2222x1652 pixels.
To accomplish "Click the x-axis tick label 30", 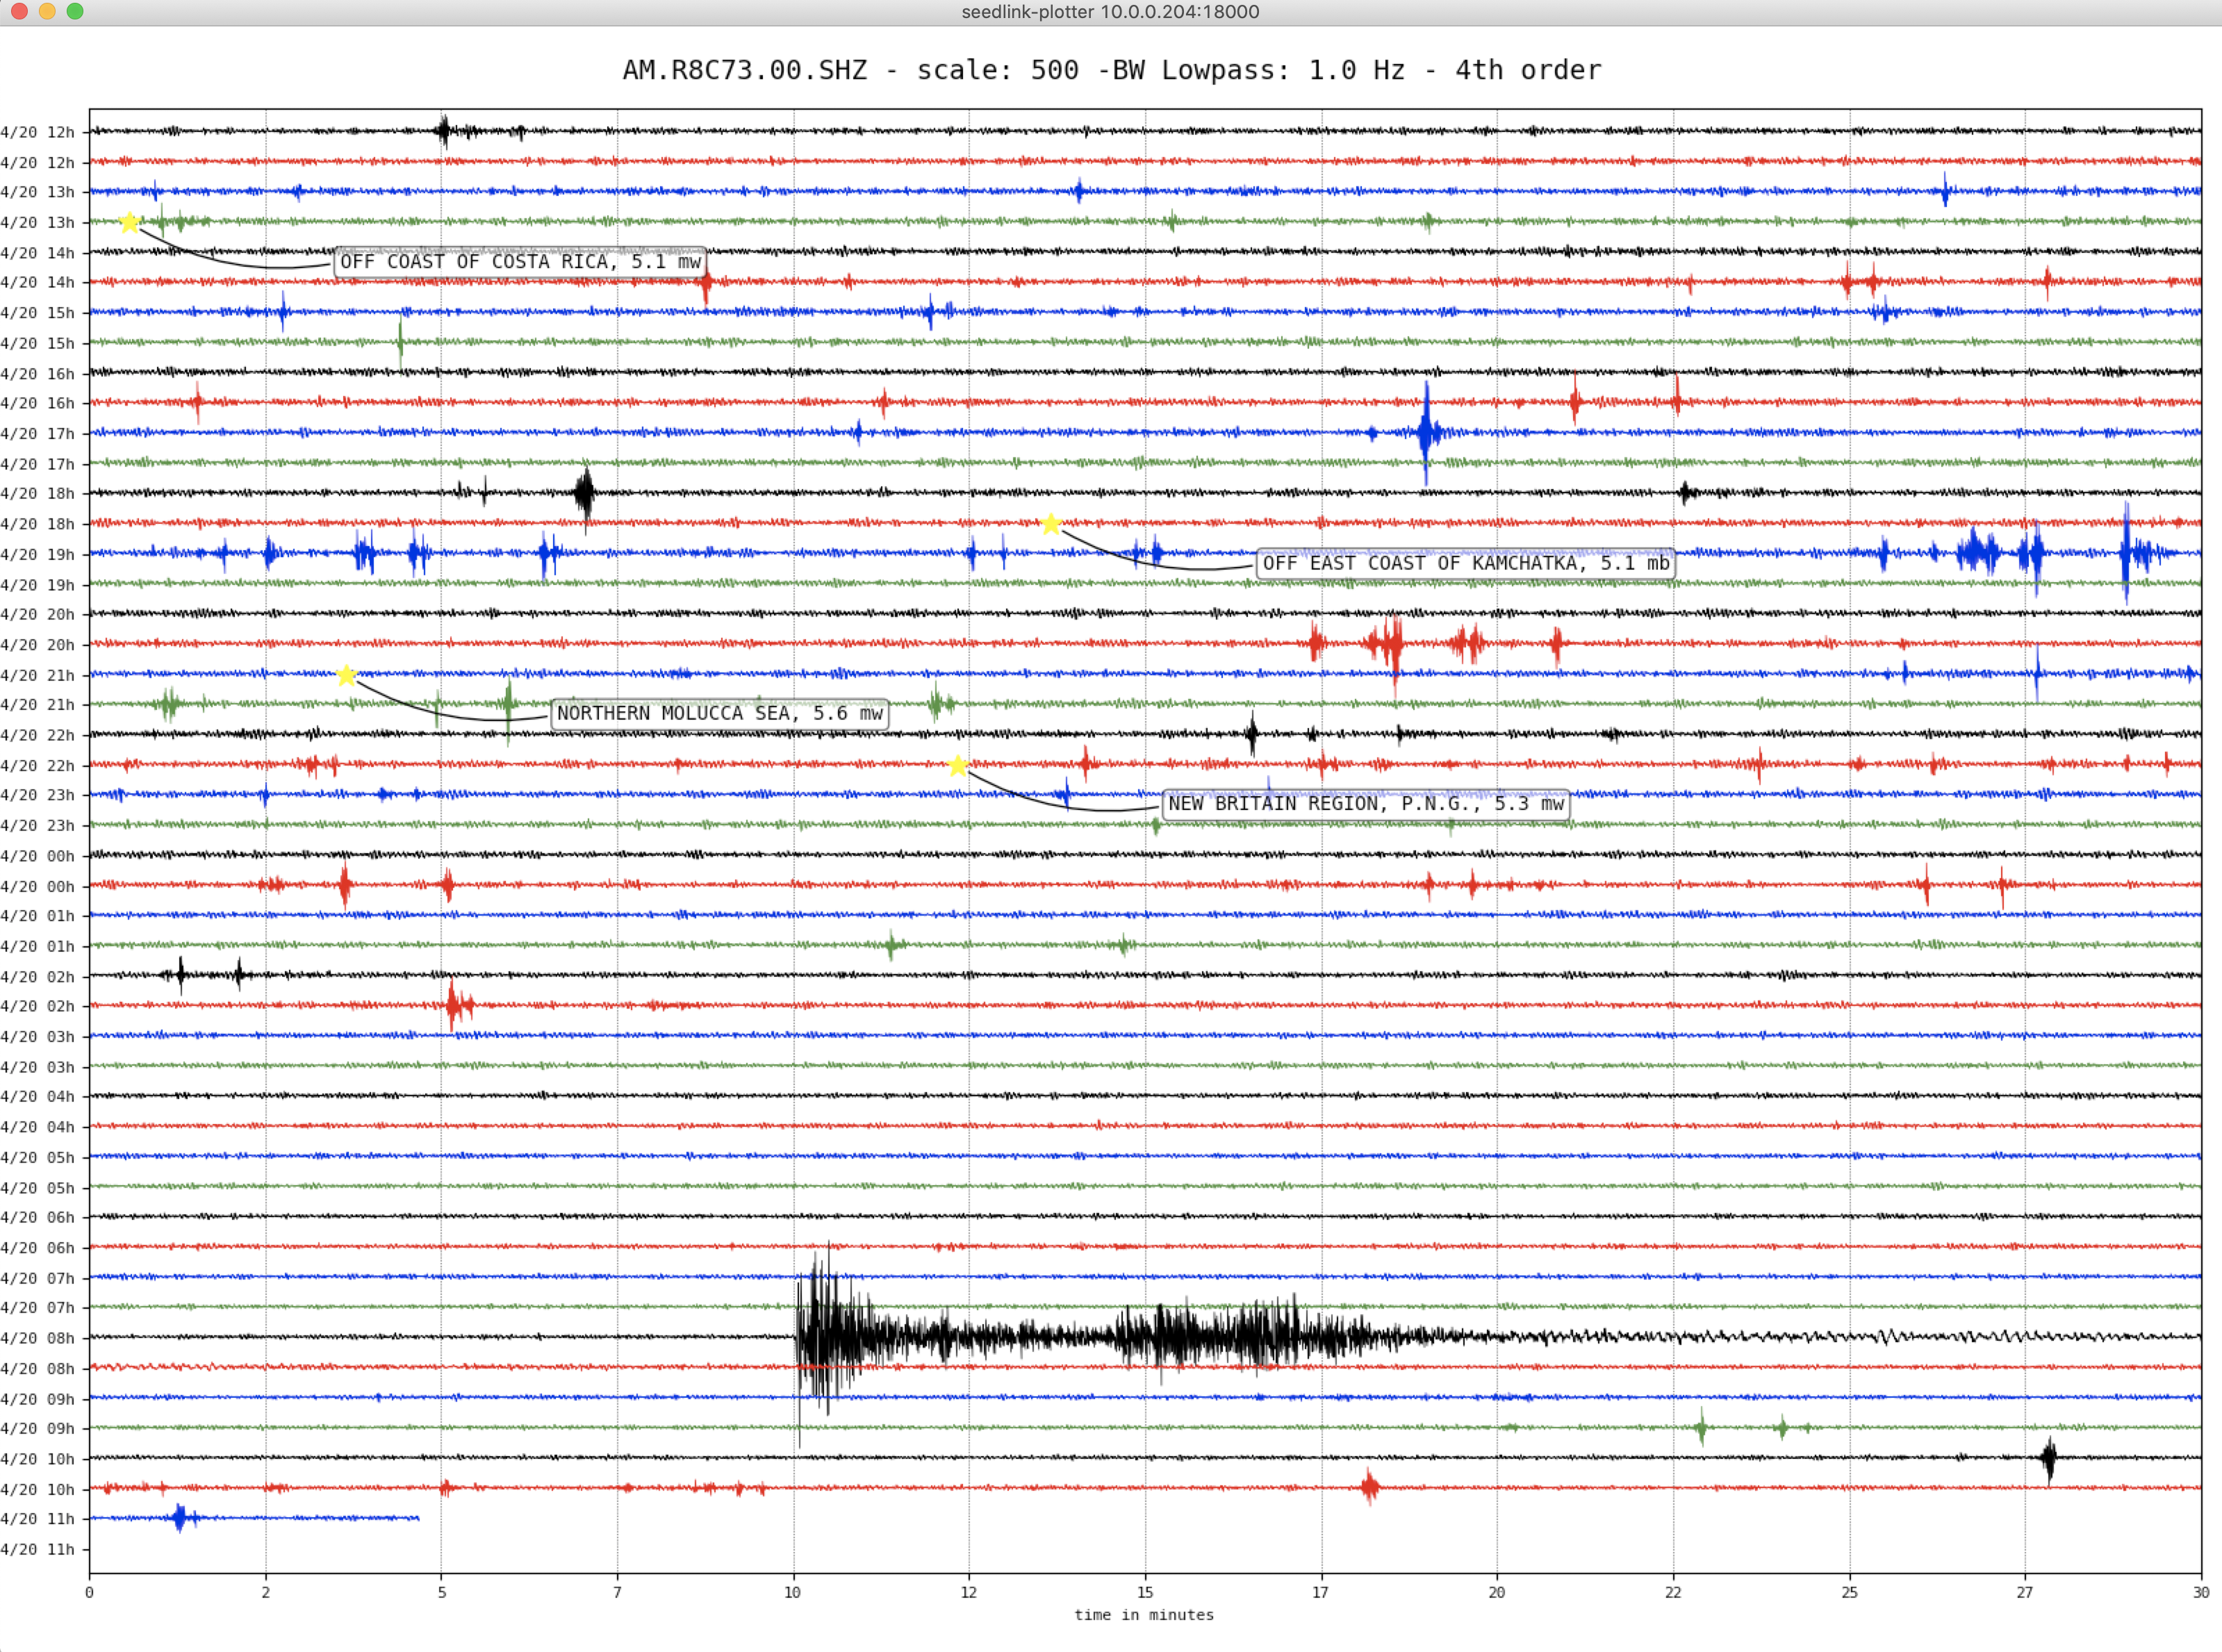I will [x=2201, y=1592].
